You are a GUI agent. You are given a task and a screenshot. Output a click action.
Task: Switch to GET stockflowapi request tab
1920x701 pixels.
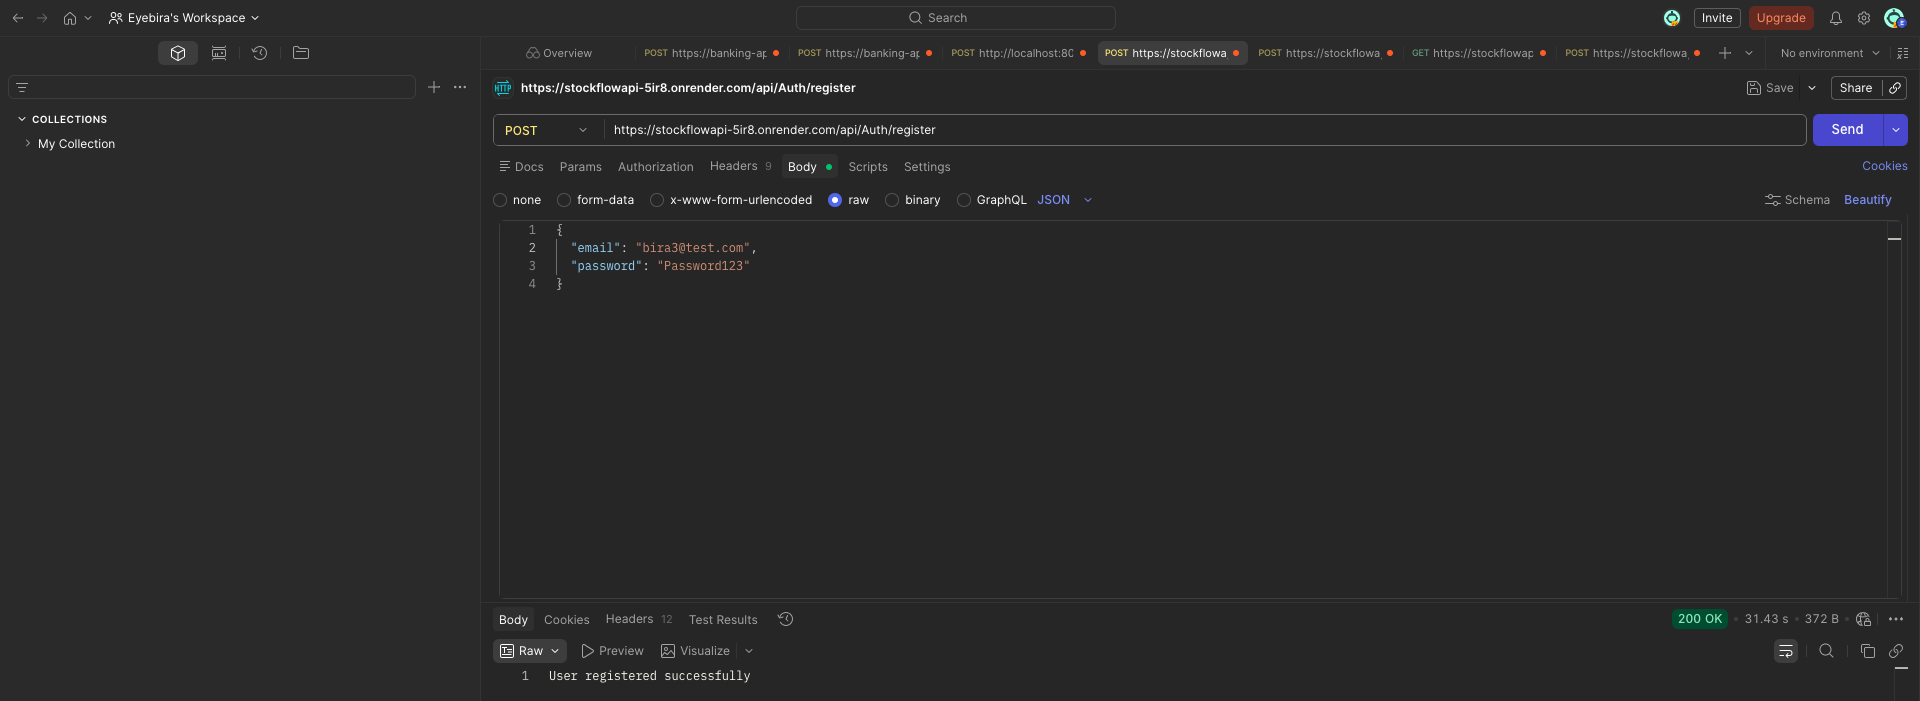pos(1479,53)
